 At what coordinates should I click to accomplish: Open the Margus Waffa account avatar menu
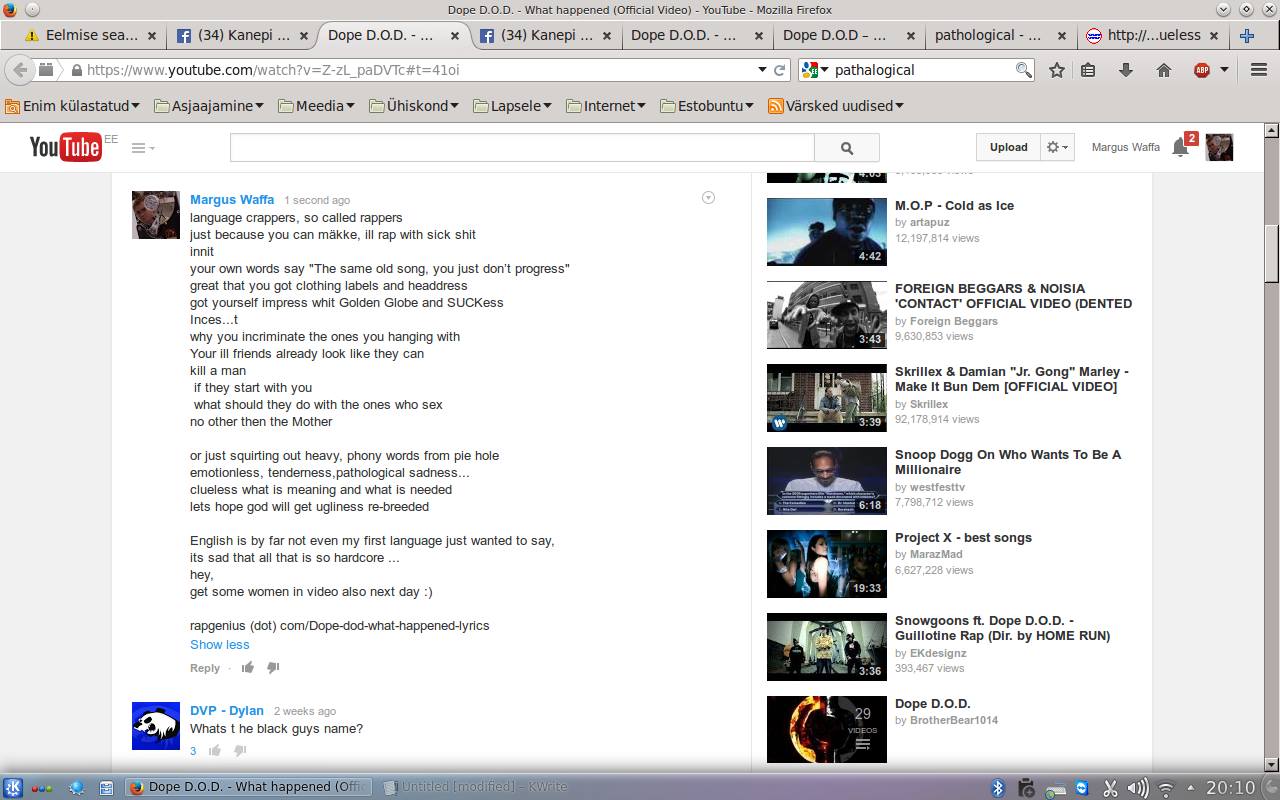1219,147
